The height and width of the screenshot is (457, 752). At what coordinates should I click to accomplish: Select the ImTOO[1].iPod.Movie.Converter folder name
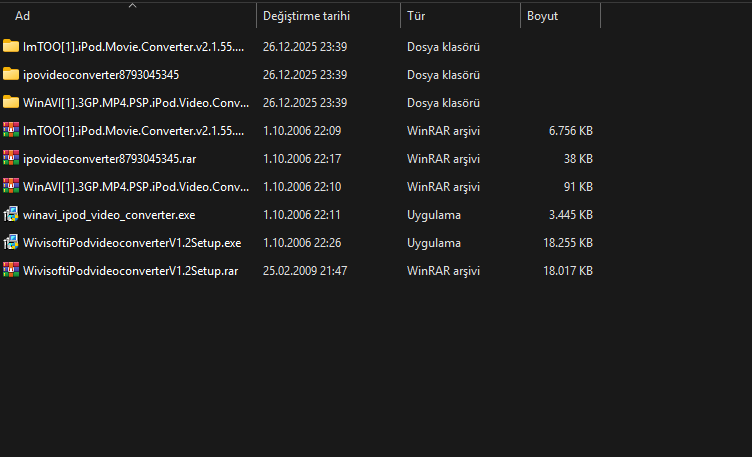click(133, 47)
